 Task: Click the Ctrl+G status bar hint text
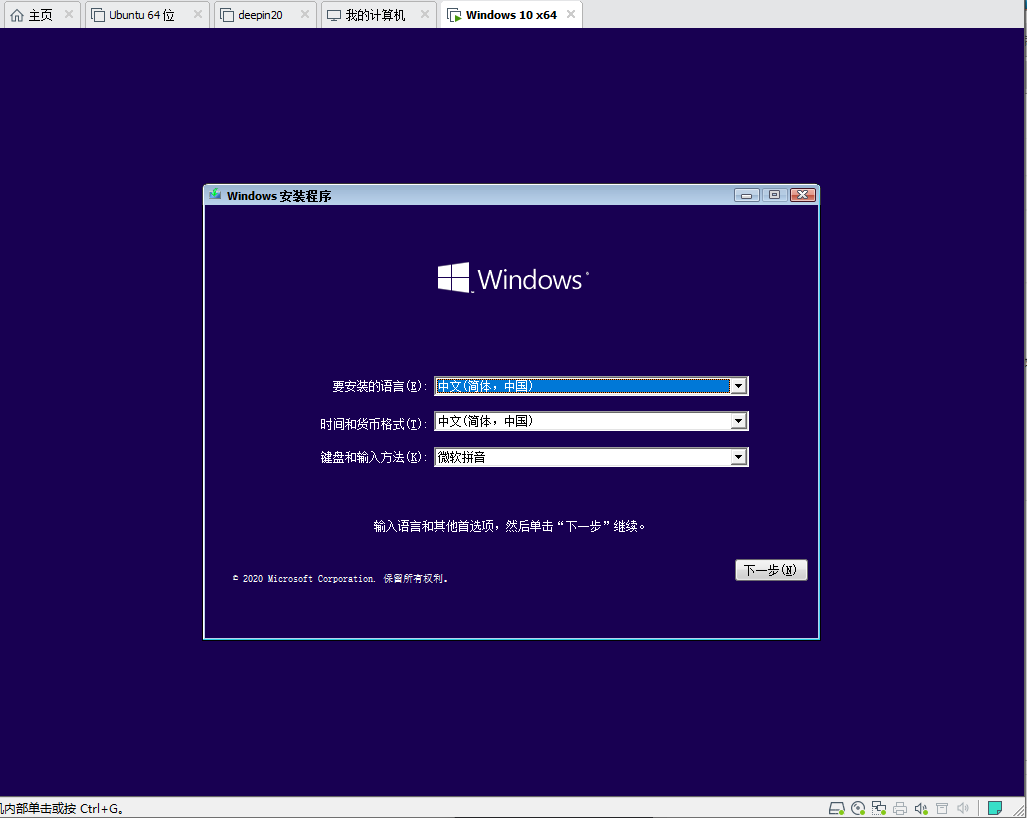(x=62, y=808)
